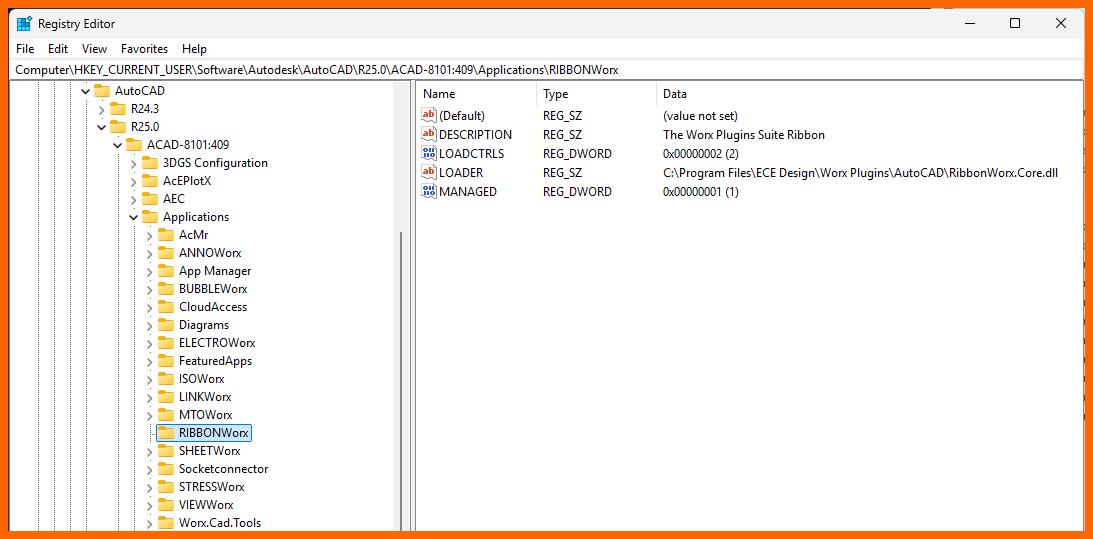The width and height of the screenshot is (1093, 539).
Task: Collapse the AutoCAD tree node
Action: [86, 91]
